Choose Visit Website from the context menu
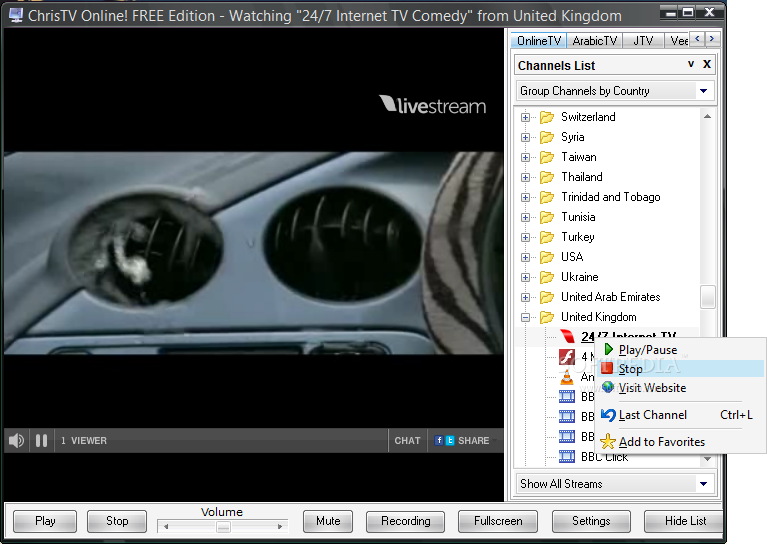This screenshot has width=767, height=544. (680, 388)
